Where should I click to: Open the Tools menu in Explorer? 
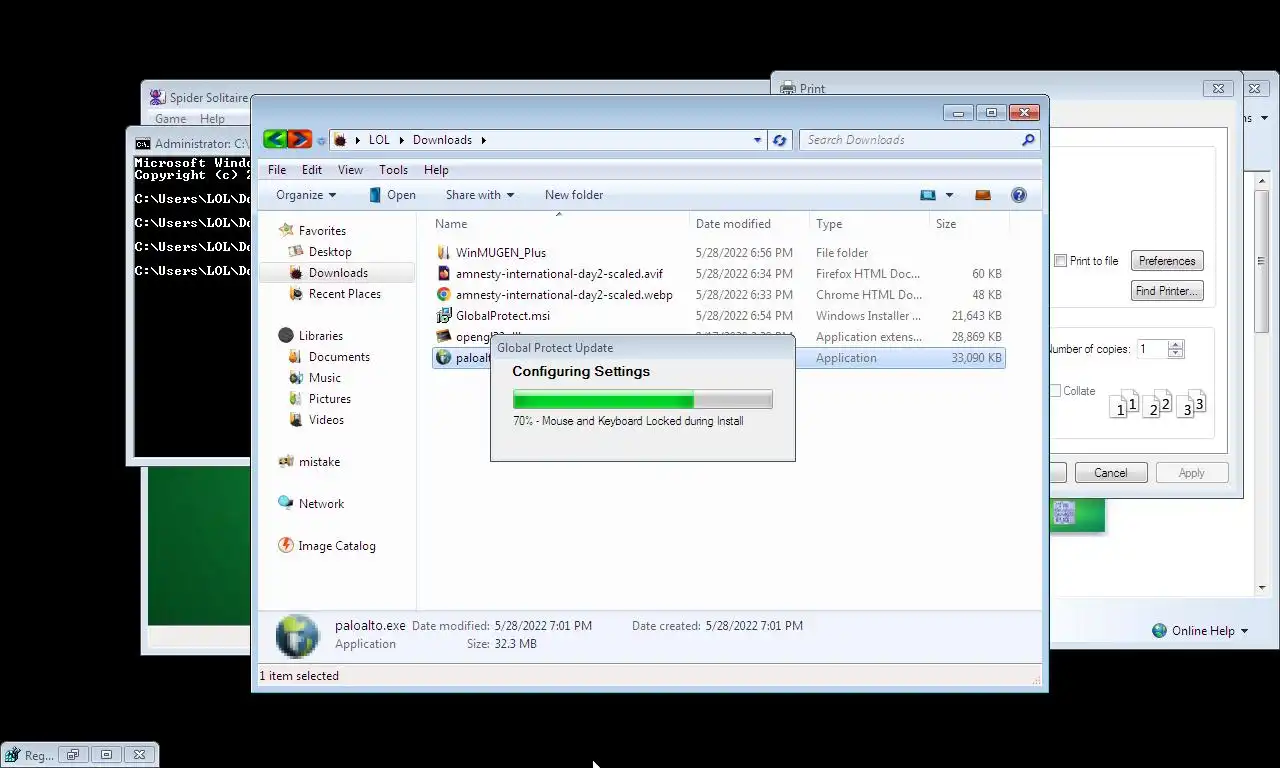click(393, 170)
